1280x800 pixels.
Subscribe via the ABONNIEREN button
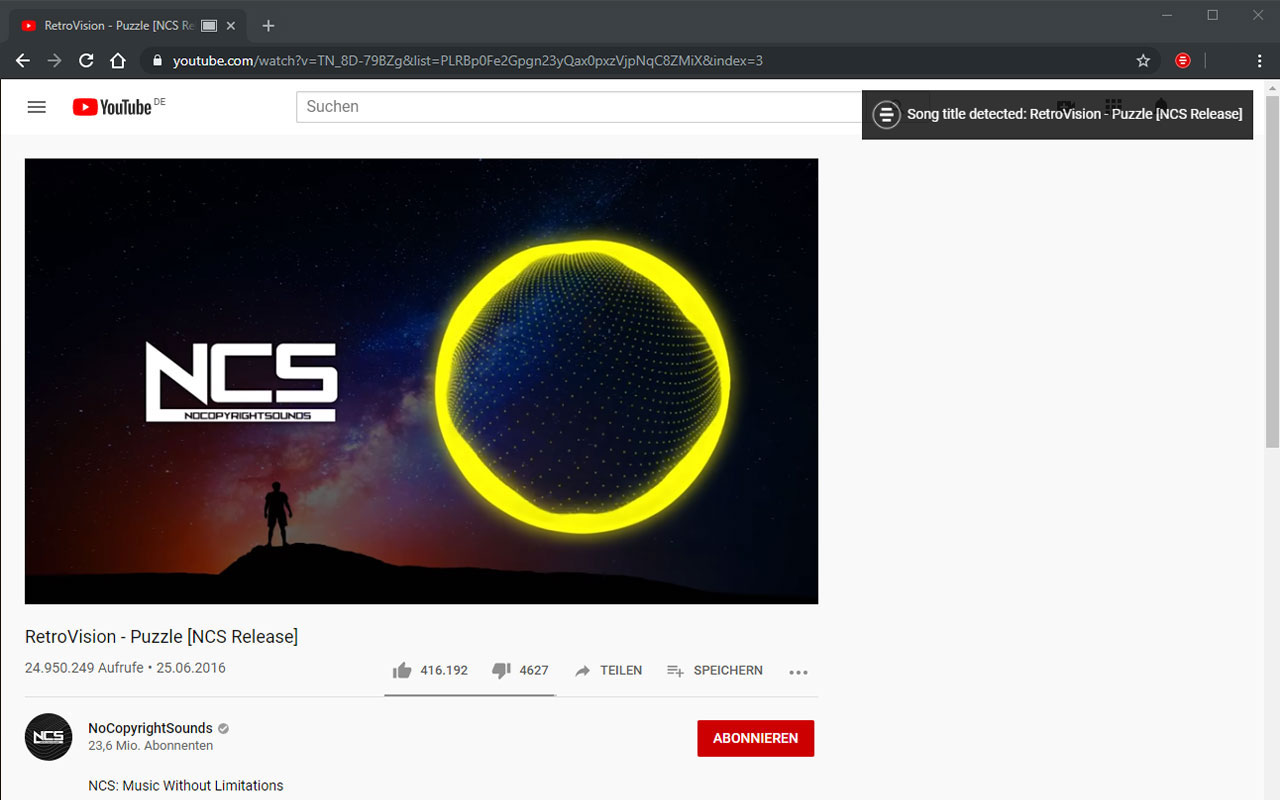point(755,738)
